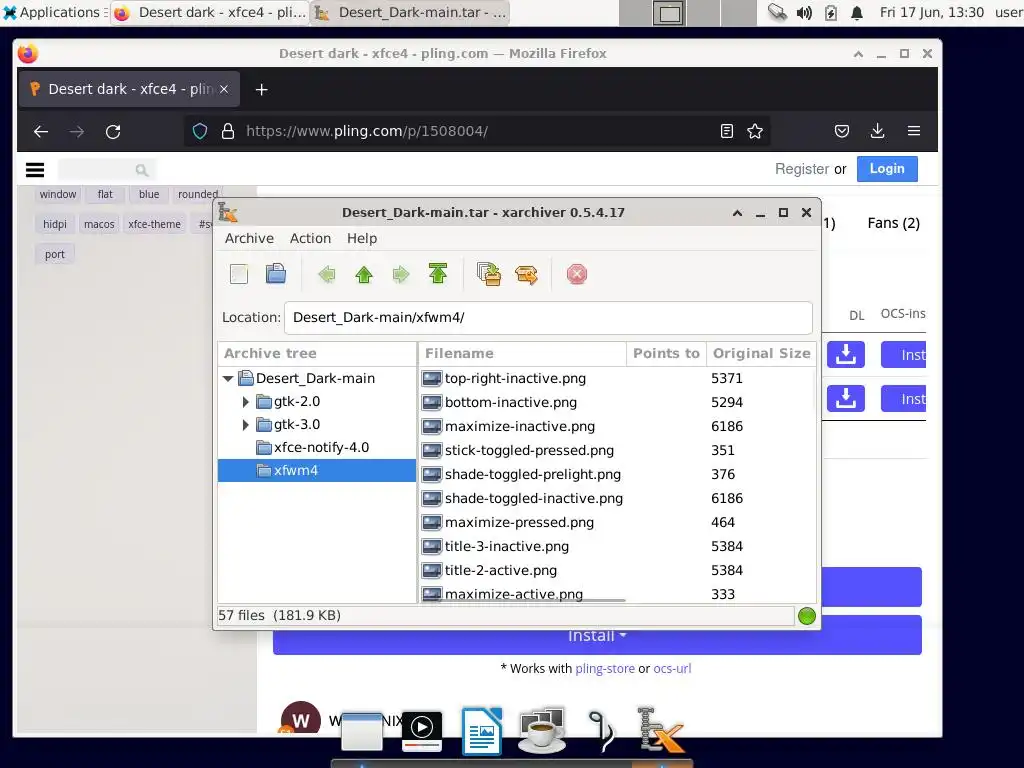Go back with the left green arrow

(327, 274)
